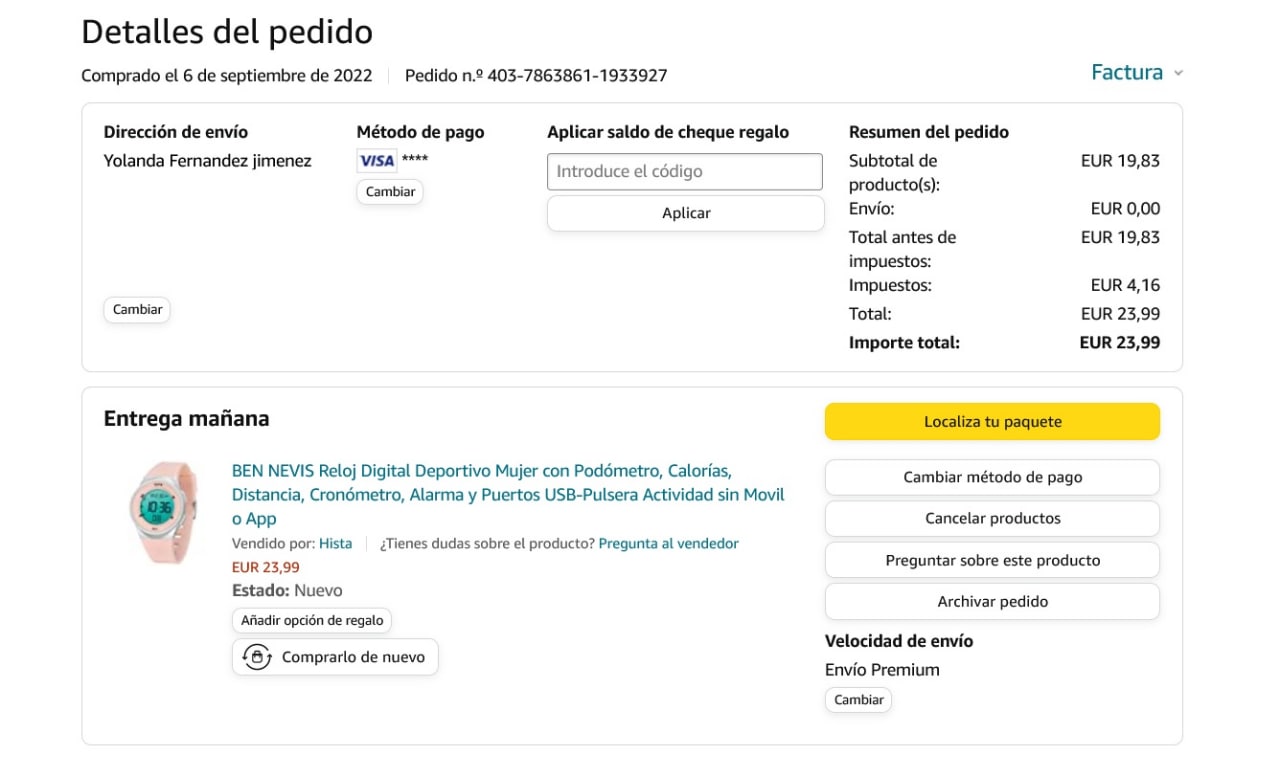Change shipping speed under Envío Premium
1280x777 pixels.
(x=858, y=700)
